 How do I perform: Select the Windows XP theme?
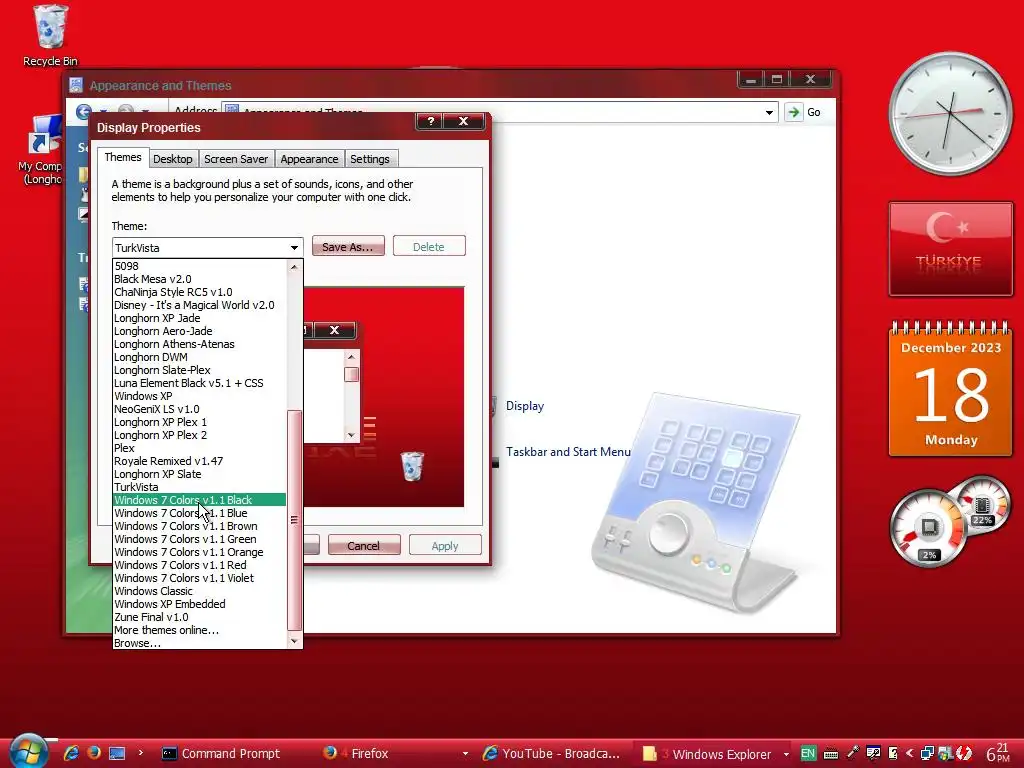199,396
